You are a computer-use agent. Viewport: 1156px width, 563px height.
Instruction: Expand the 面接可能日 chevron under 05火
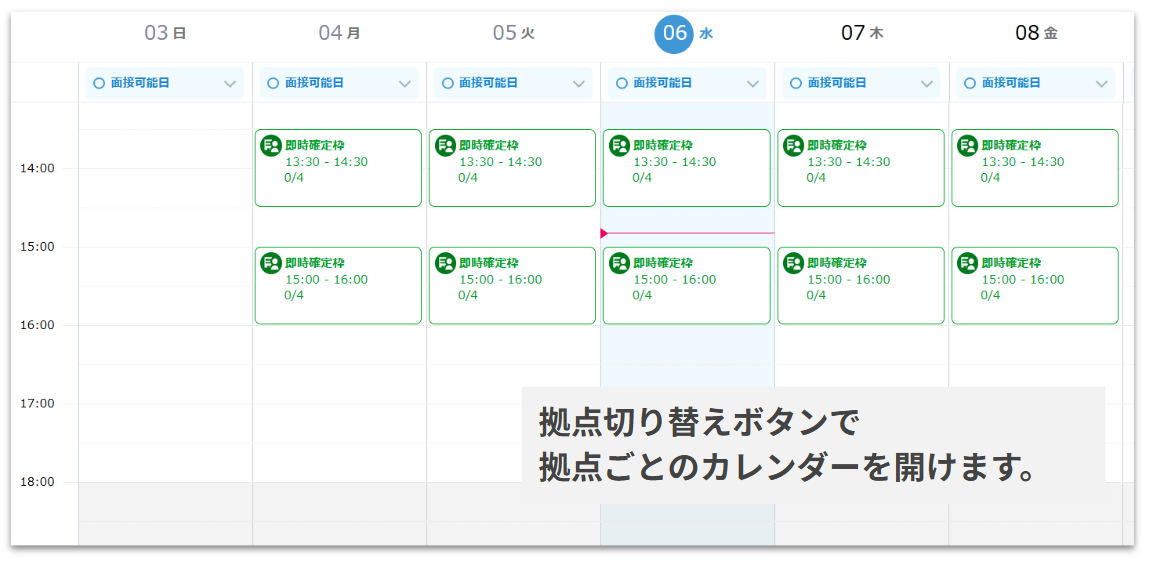click(579, 84)
